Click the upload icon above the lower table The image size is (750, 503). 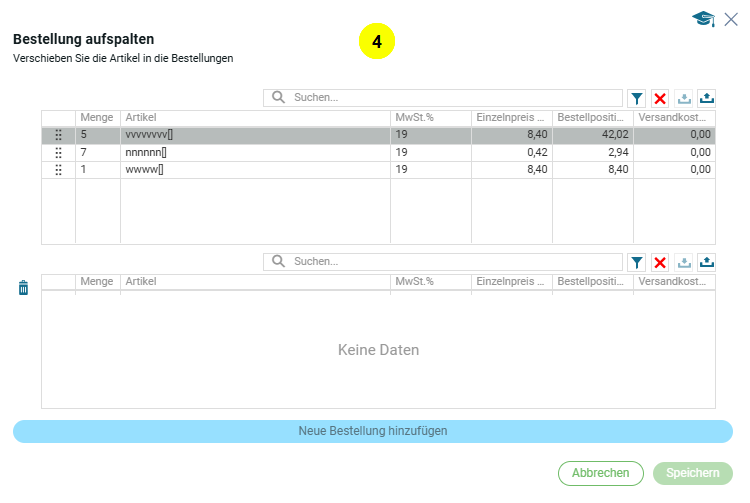point(707,262)
